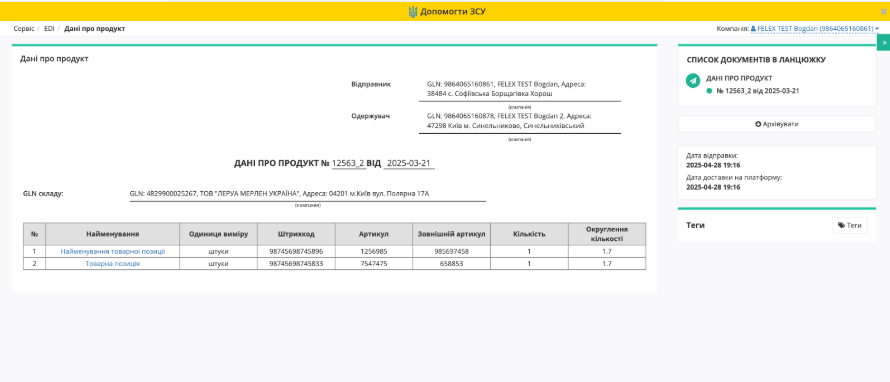The height and width of the screenshot is (382, 890).
Task: Click the green status dot near № 12563_2
Action: pyautogui.click(x=709, y=91)
